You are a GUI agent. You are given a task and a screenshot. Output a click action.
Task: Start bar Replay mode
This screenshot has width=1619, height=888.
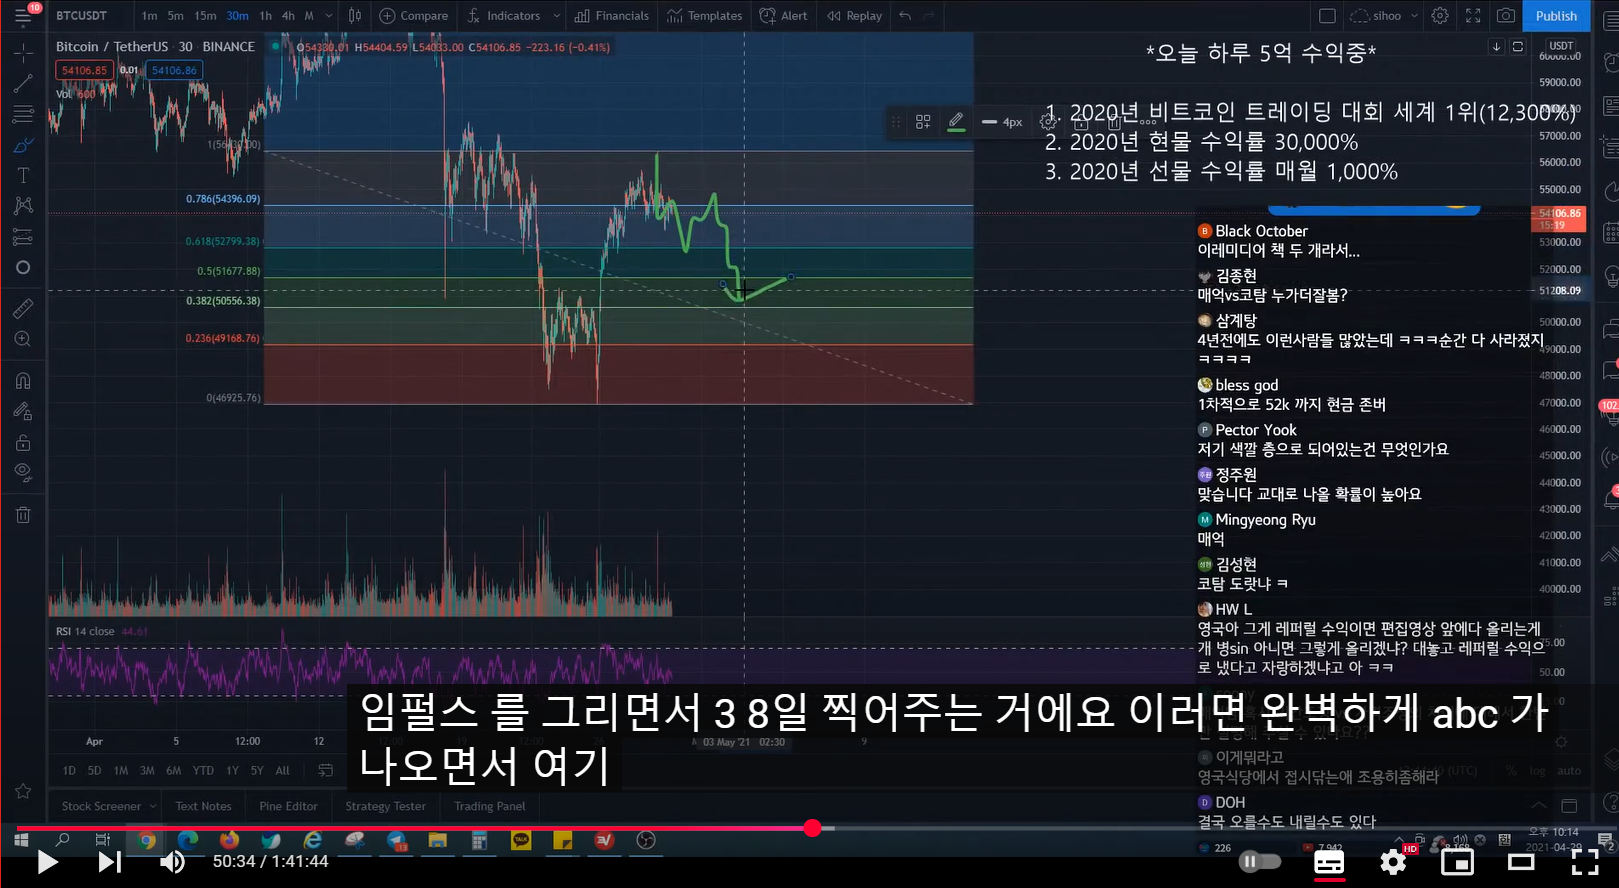(x=855, y=16)
